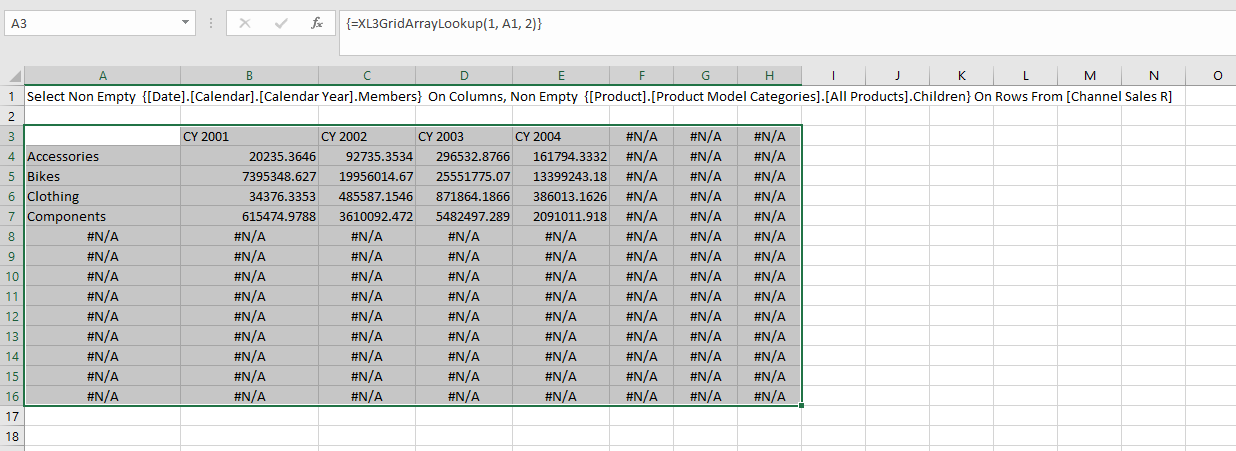Select the CY 2004 Components value 2091011.918

[x=561, y=217]
